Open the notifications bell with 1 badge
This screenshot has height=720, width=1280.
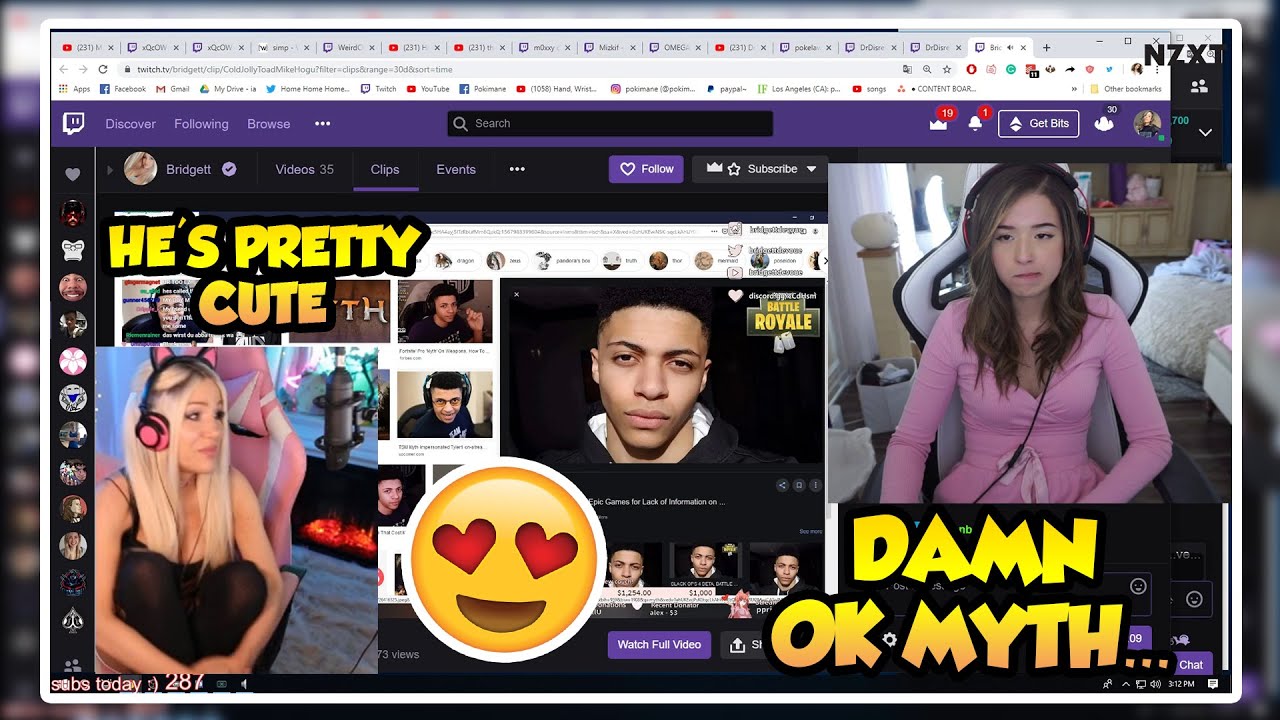(x=975, y=124)
